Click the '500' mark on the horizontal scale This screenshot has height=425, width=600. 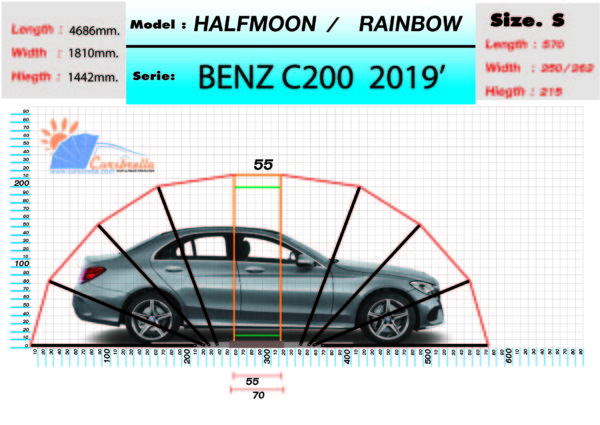pos(428,356)
